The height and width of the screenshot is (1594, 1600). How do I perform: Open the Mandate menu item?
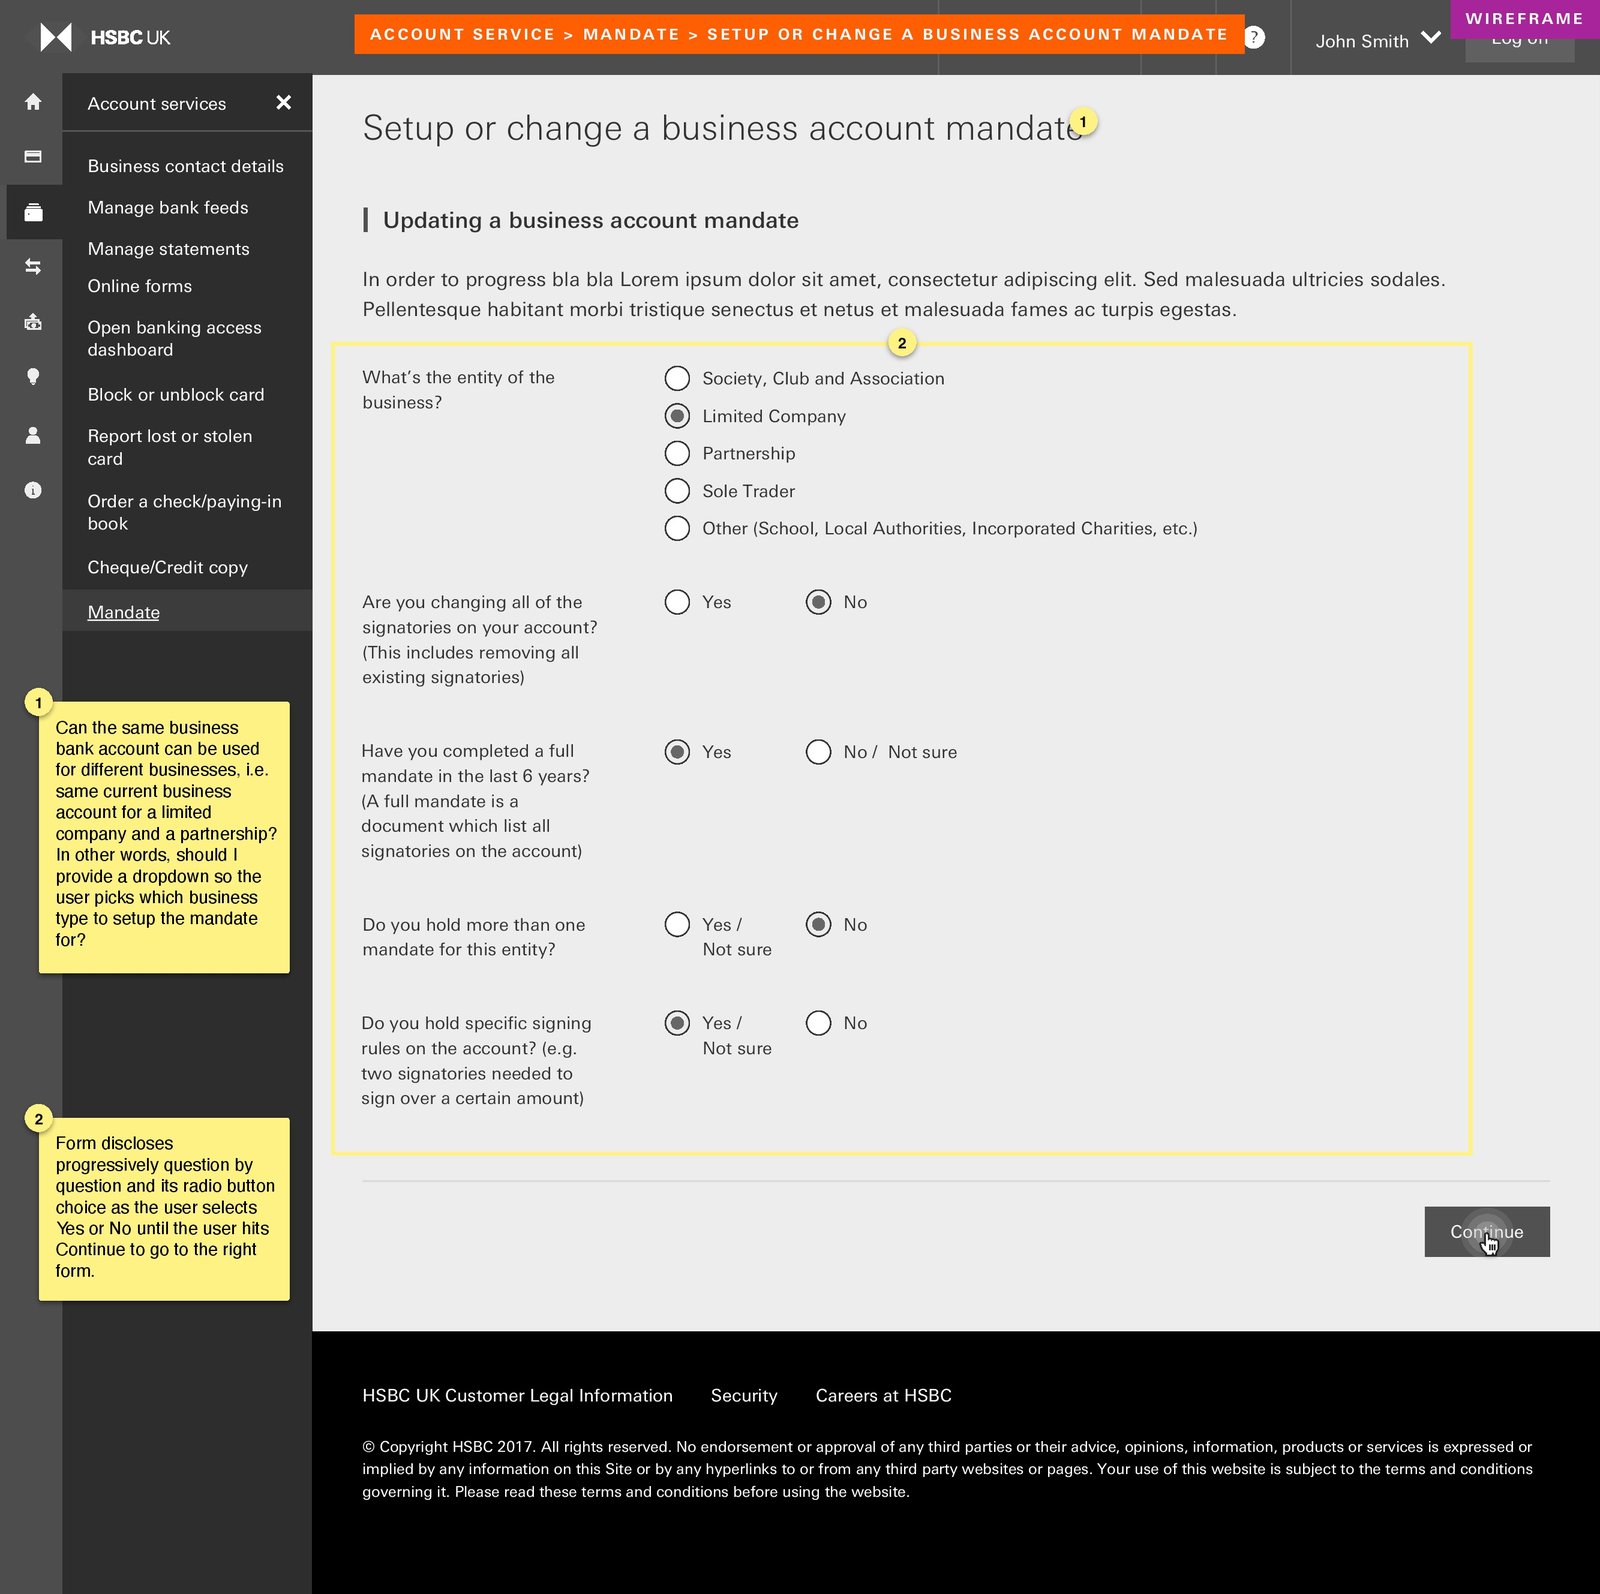pos(123,611)
